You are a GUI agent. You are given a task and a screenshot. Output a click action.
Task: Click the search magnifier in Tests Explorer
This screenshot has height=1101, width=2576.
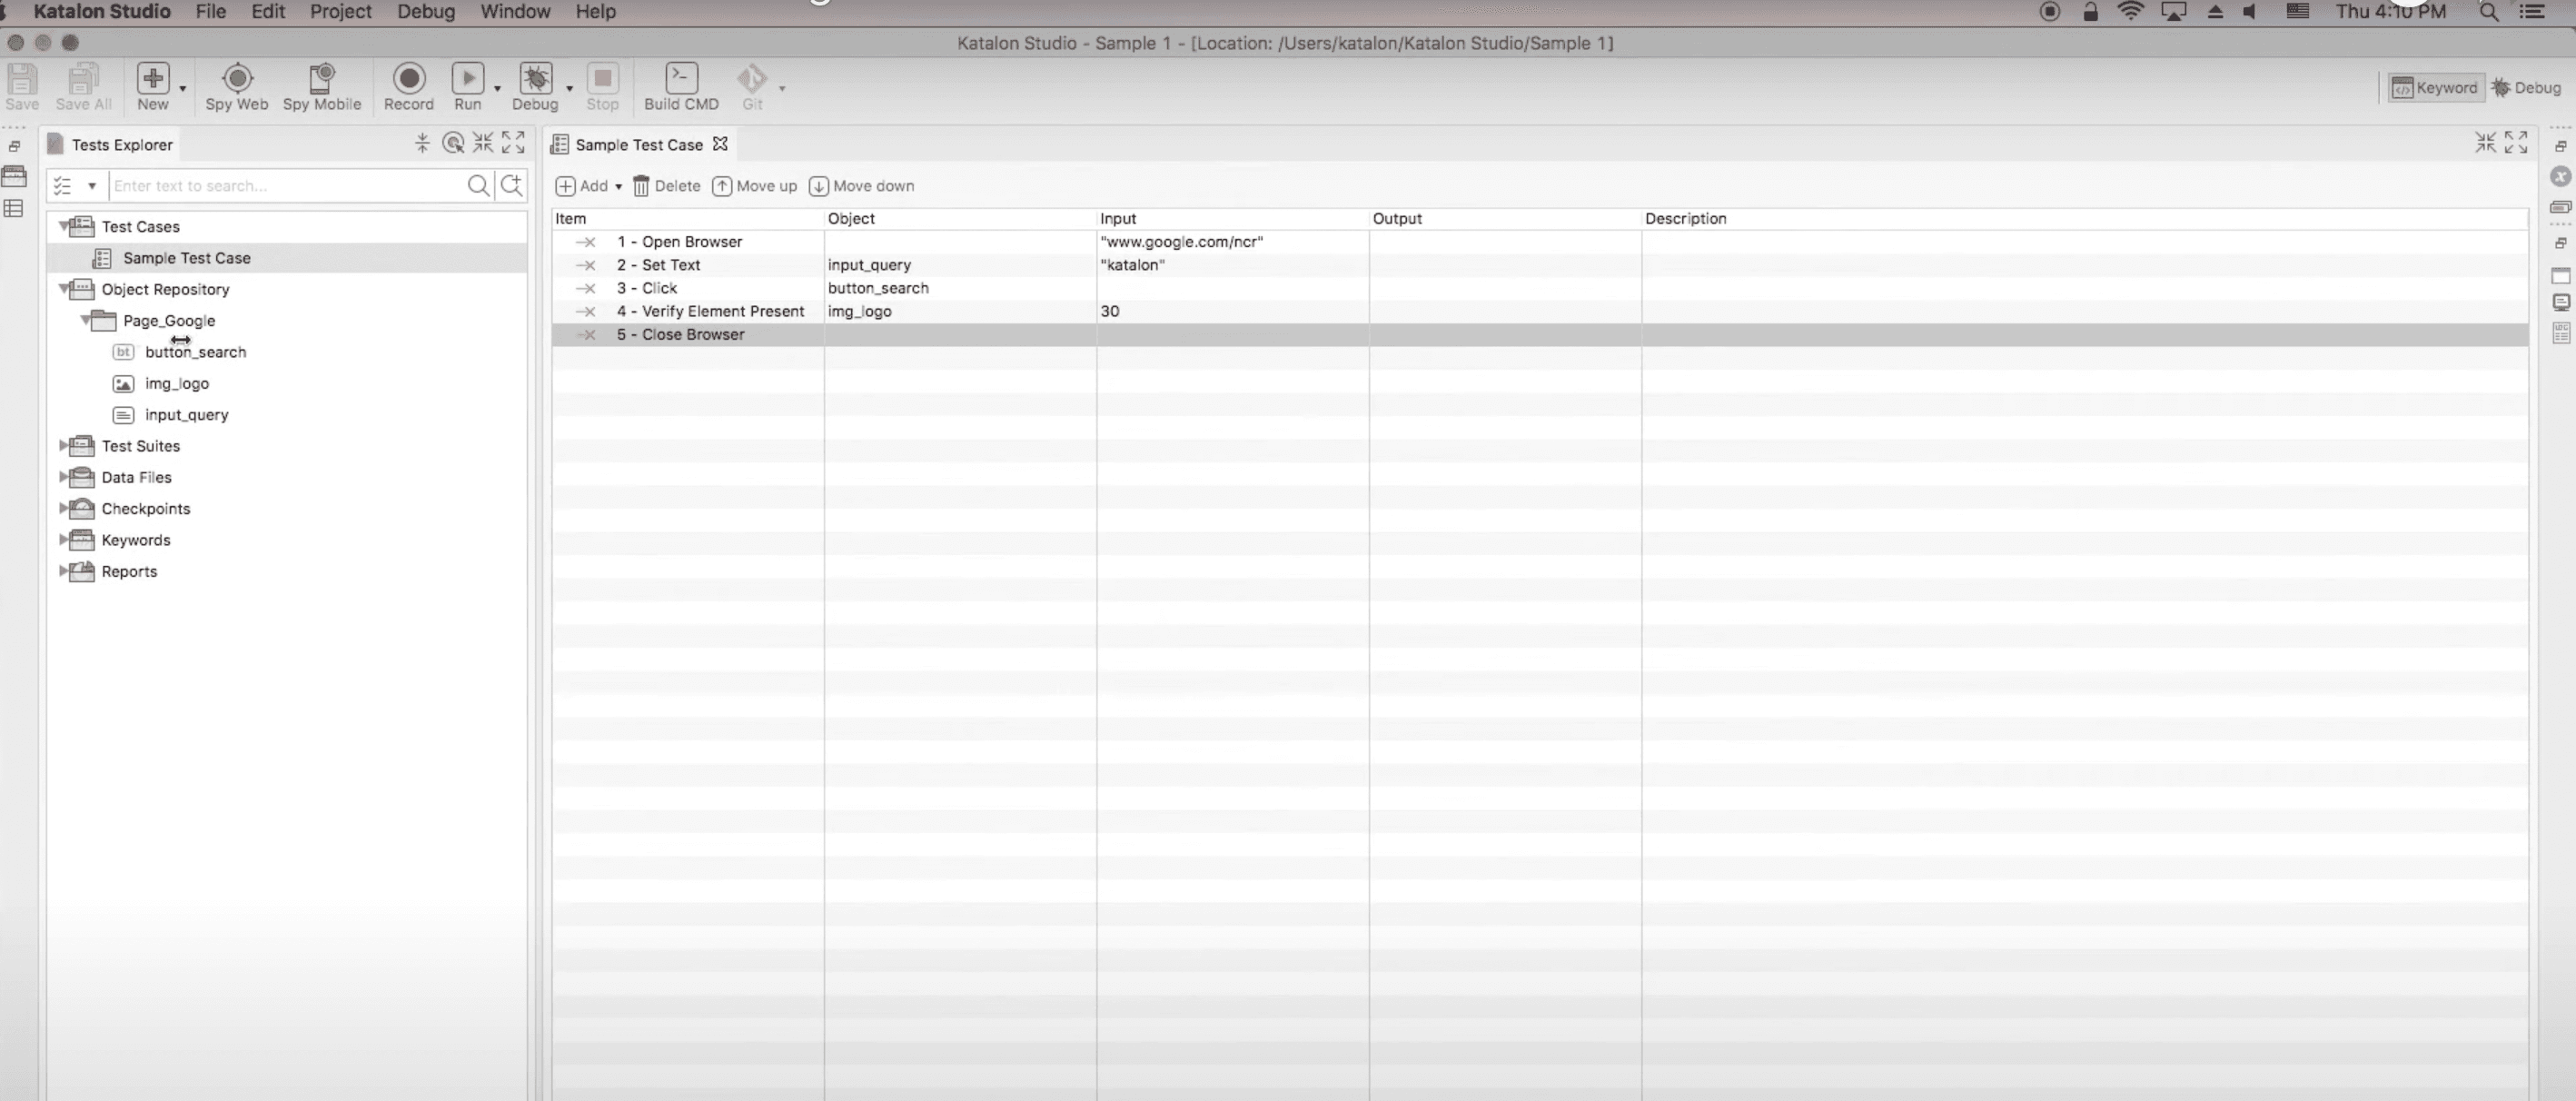point(478,185)
